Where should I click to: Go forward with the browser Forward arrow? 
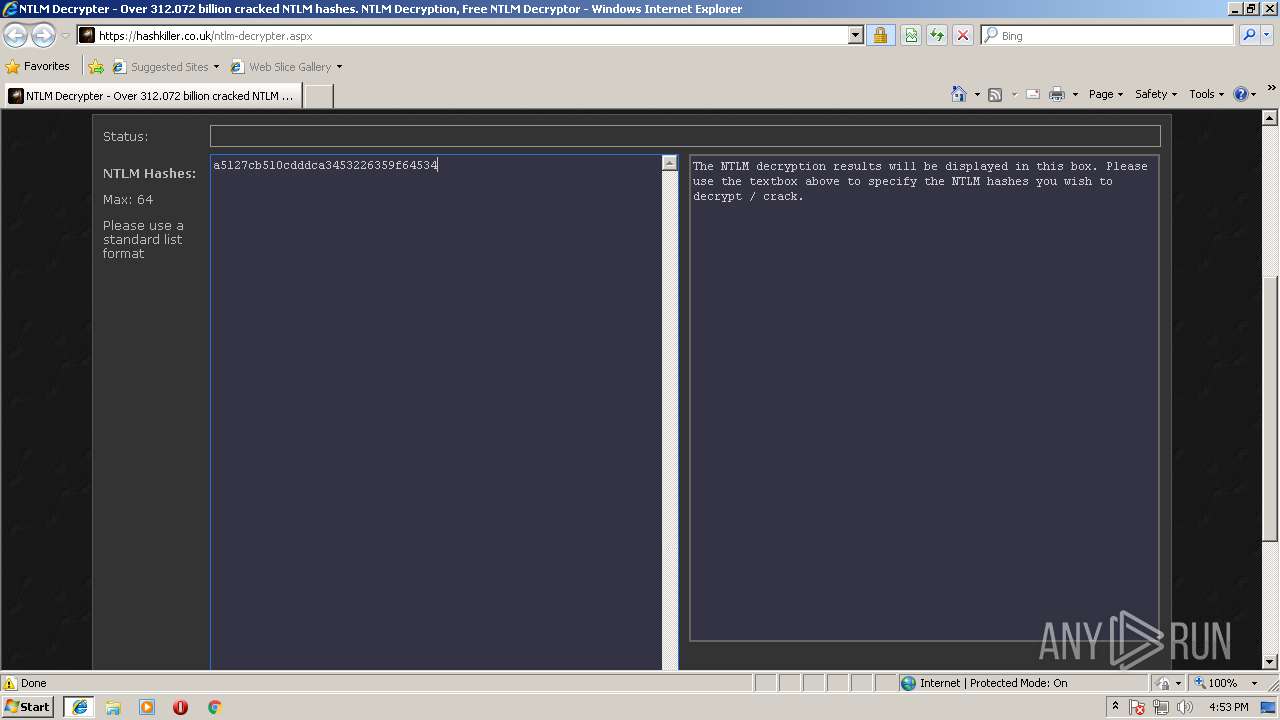point(43,35)
